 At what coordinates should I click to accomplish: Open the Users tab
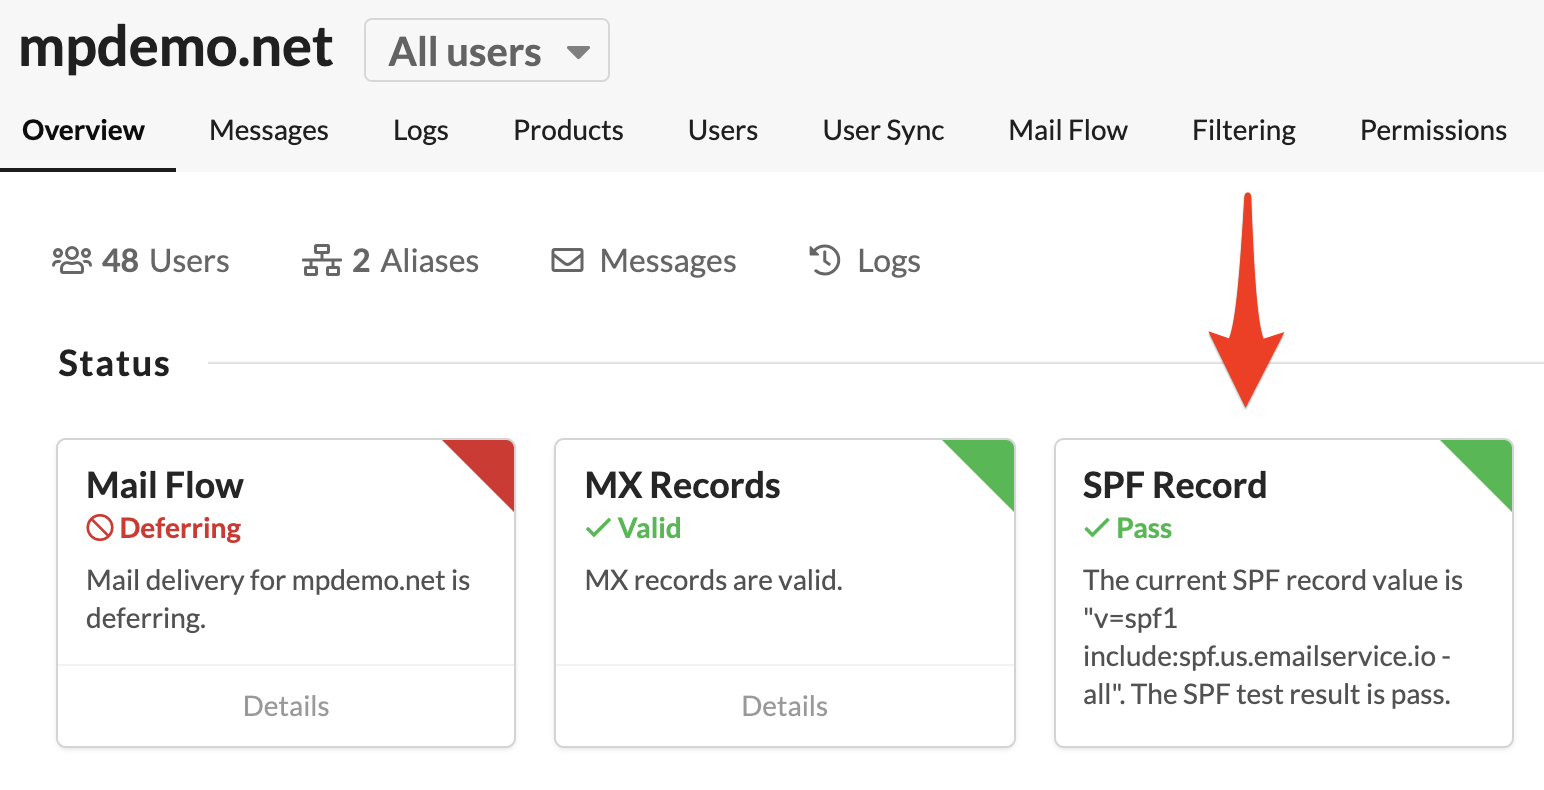(723, 130)
